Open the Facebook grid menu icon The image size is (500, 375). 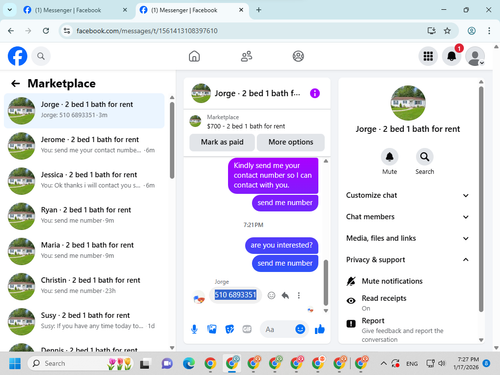(428, 56)
